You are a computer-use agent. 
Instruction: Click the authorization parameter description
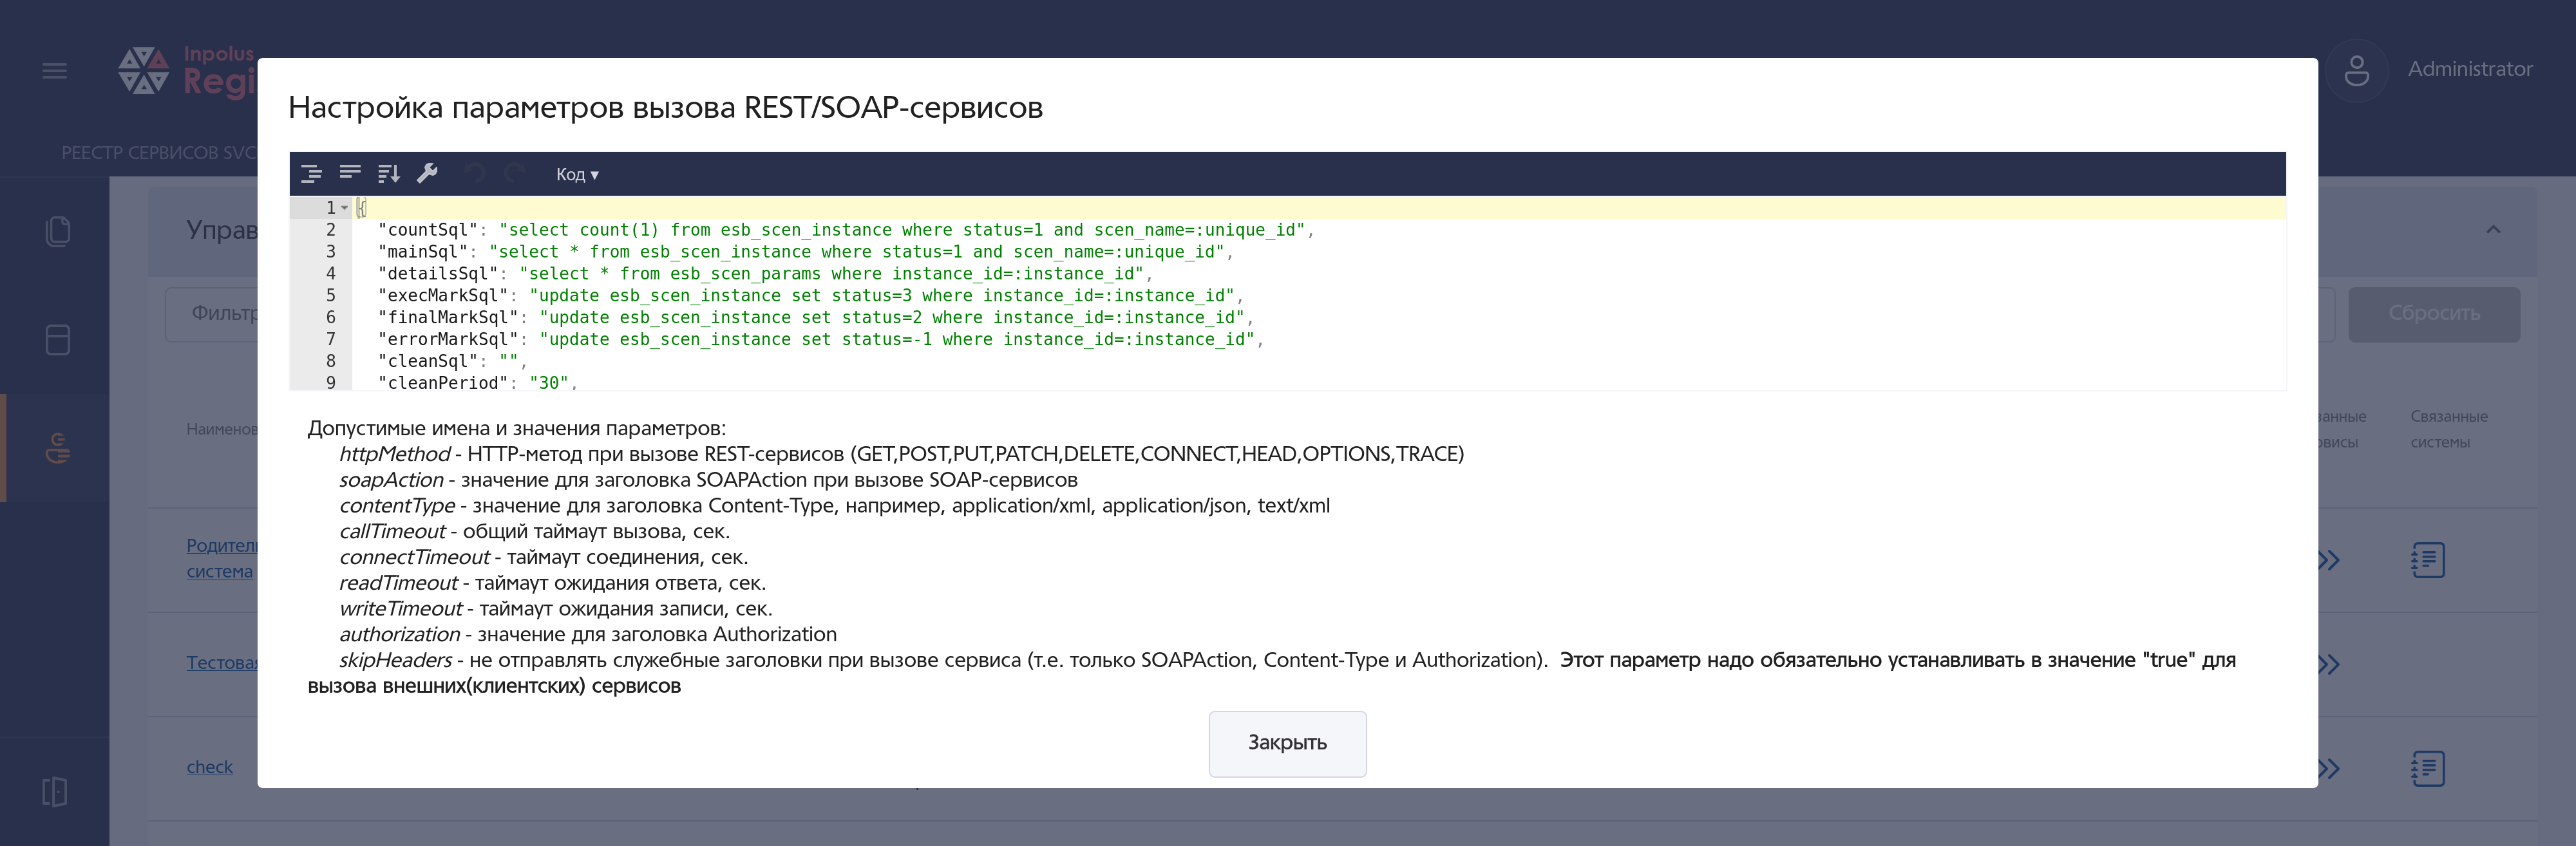(588, 635)
